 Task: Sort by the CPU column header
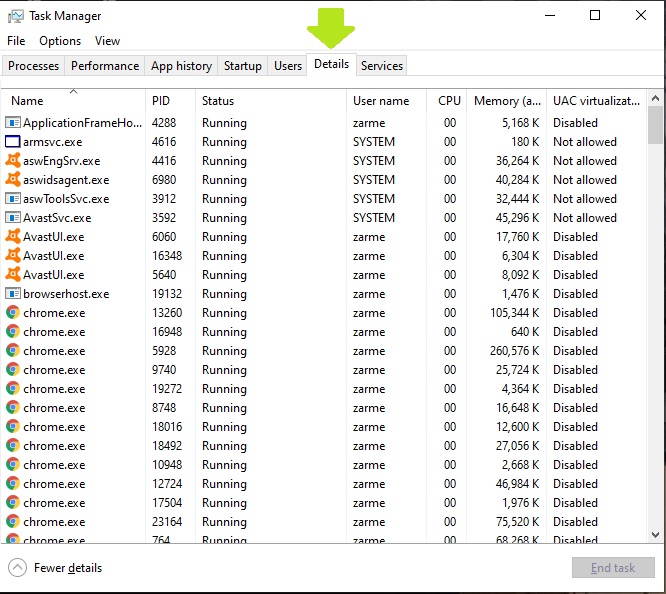click(x=447, y=101)
